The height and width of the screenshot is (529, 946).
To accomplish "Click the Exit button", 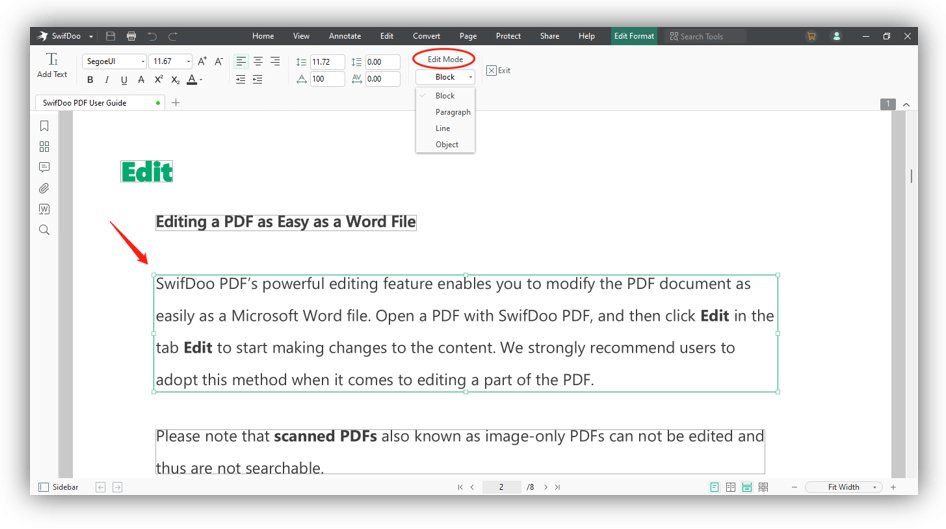I will (498, 71).
